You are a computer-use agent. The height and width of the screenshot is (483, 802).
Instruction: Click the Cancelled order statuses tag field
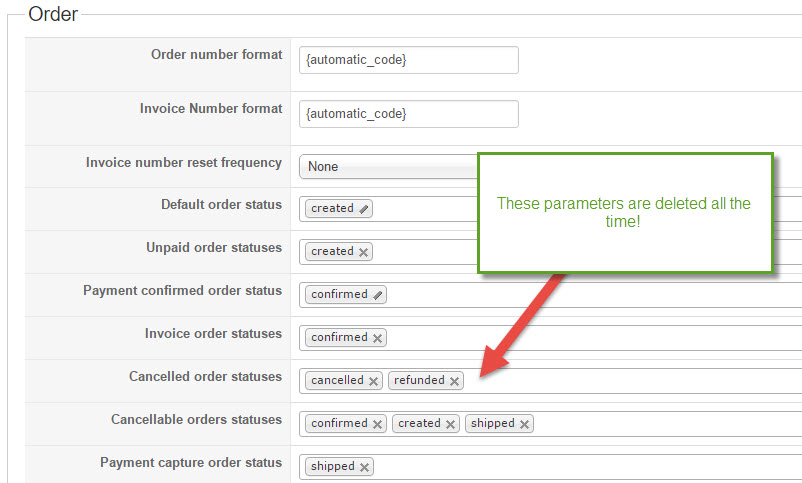tap(550, 381)
